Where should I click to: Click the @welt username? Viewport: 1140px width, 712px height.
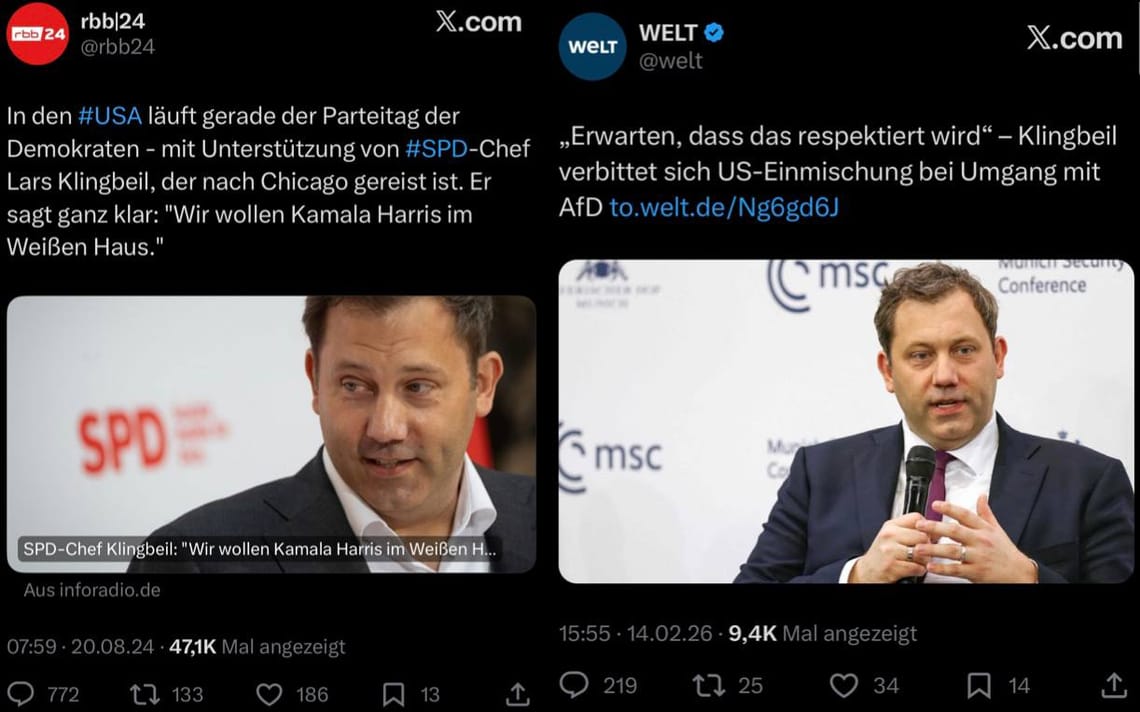tap(671, 58)
